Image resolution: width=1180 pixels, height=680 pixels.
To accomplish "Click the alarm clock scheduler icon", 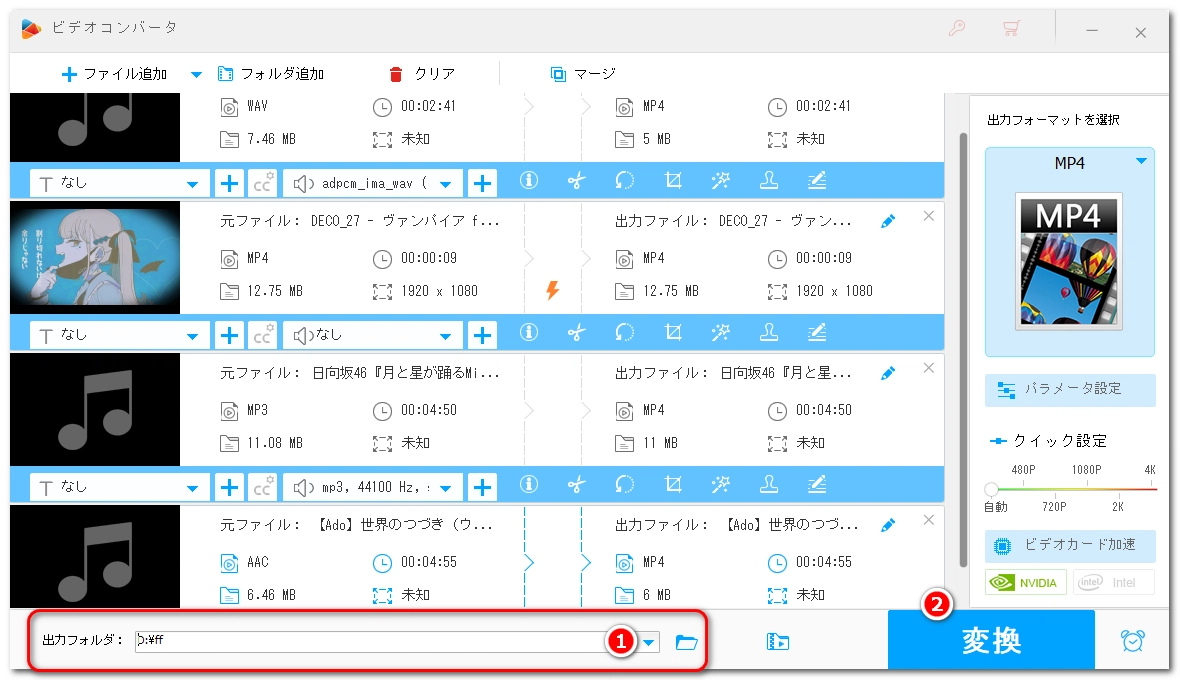I will [x=1132, y=641].
